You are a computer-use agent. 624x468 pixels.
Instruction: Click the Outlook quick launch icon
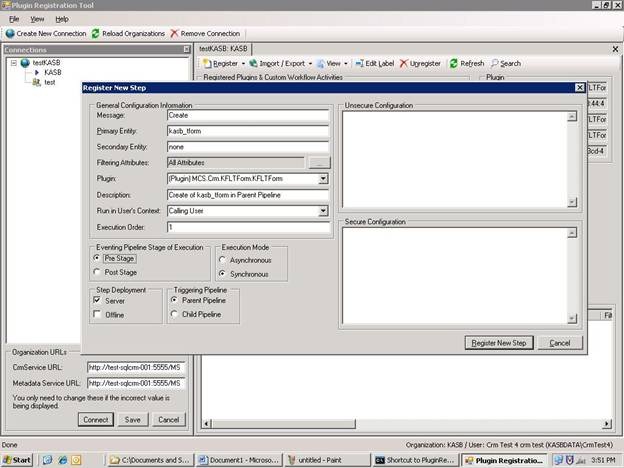76,460
